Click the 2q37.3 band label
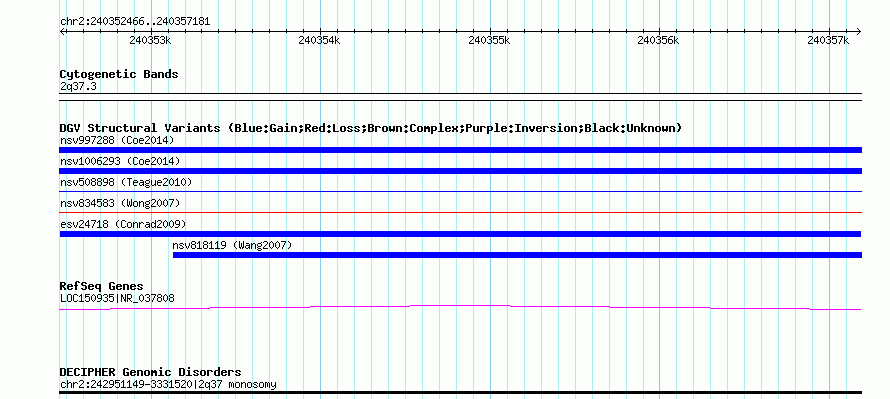The height and width of the screenshot is (399, 890). click(78, 87)
